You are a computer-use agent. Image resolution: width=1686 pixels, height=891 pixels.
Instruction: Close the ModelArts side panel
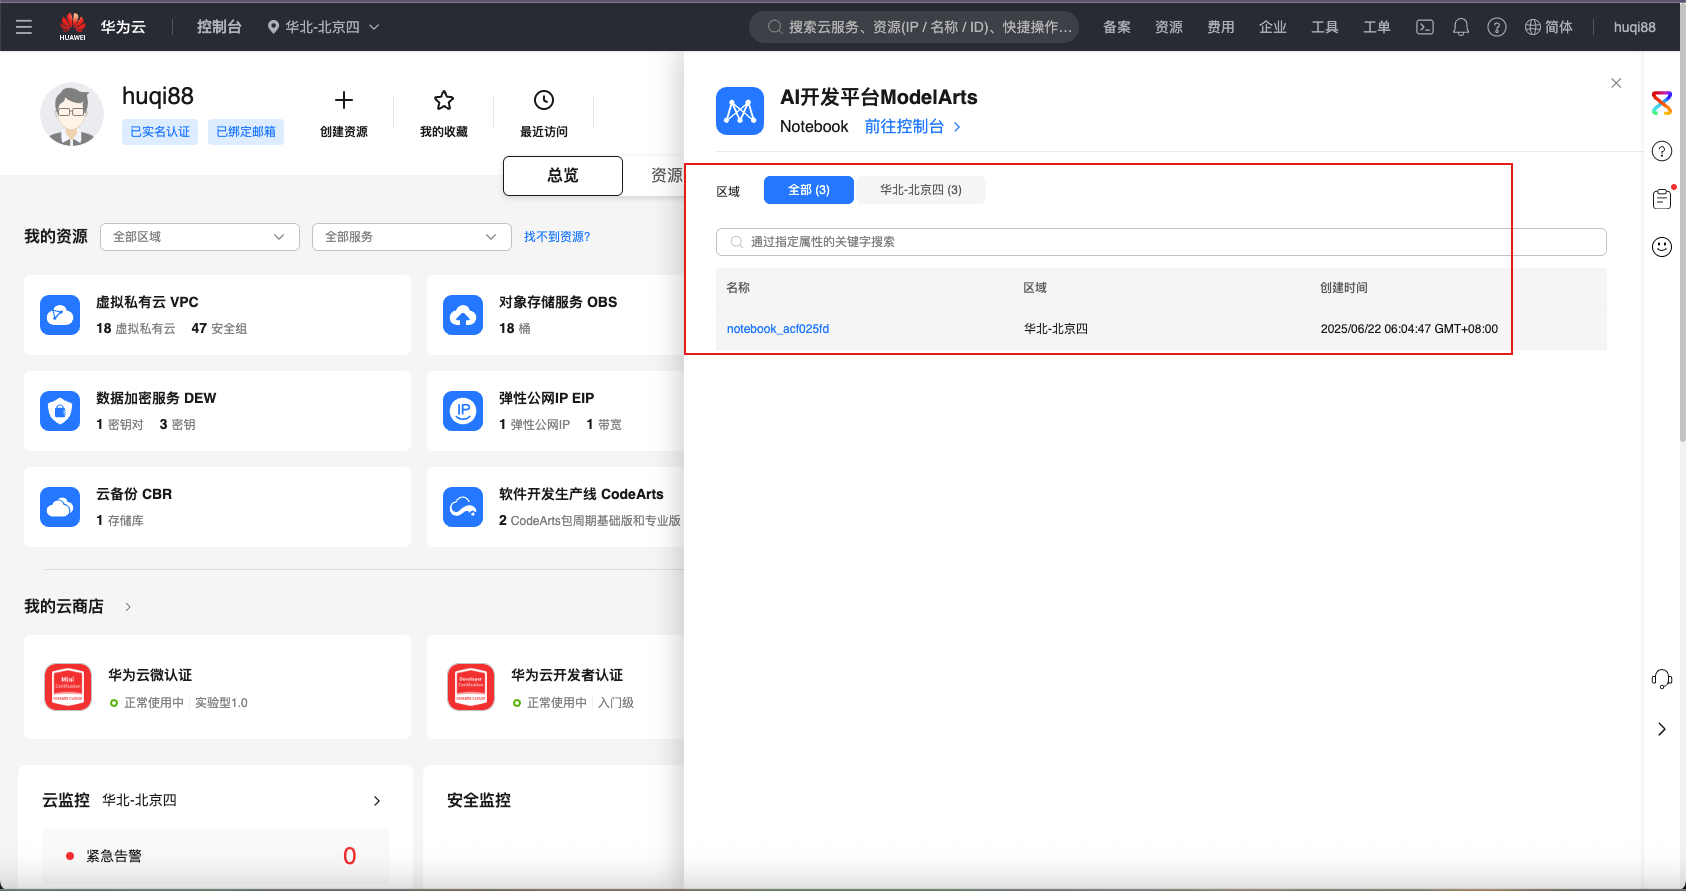pyautogui.click(x=1616, y=83)
